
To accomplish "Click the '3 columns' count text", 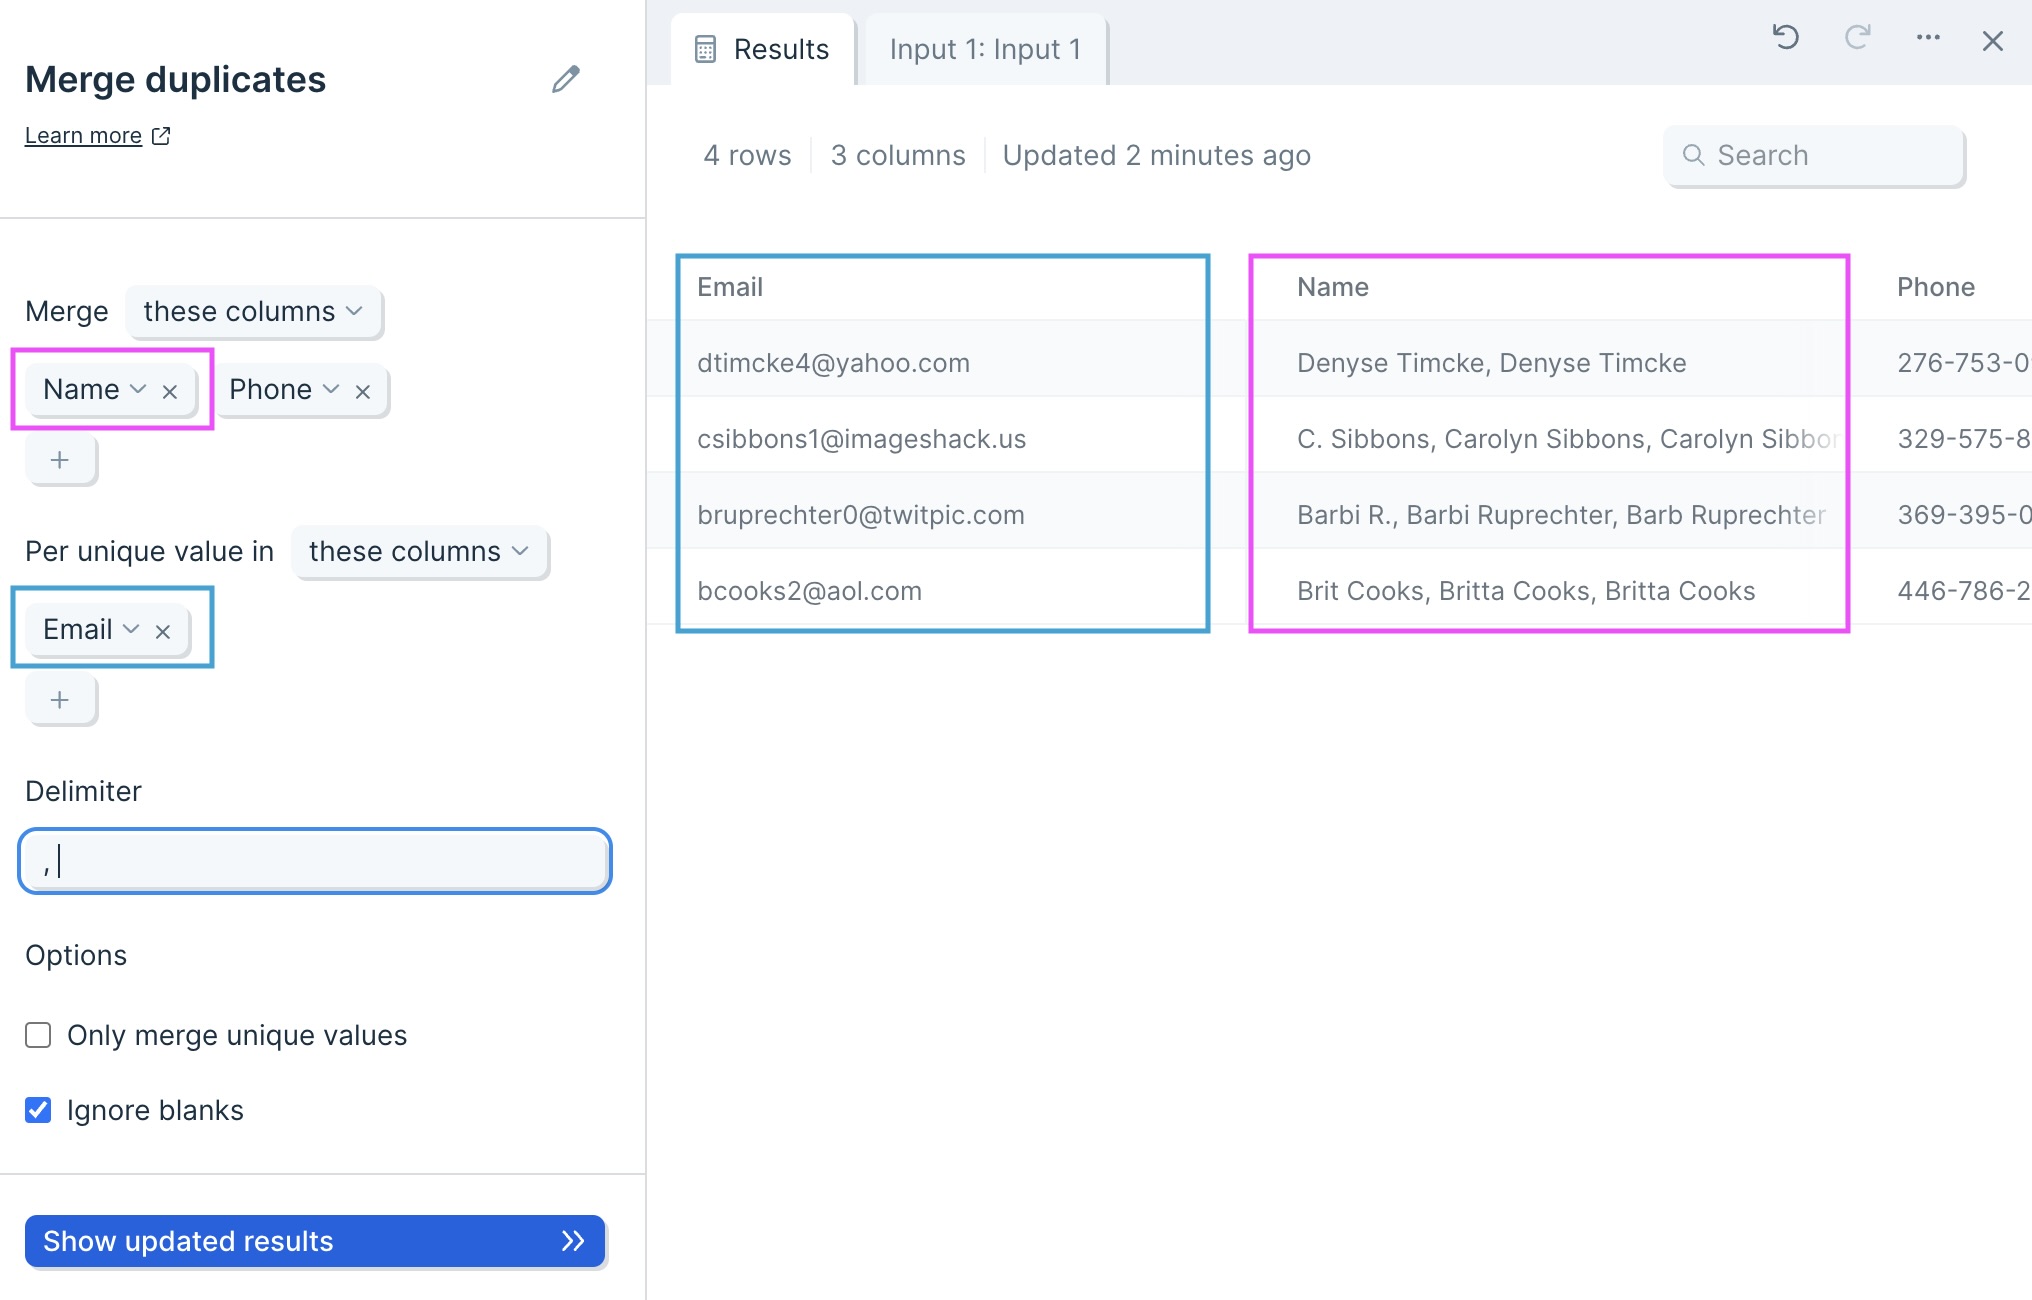I will tap(898, 155).
